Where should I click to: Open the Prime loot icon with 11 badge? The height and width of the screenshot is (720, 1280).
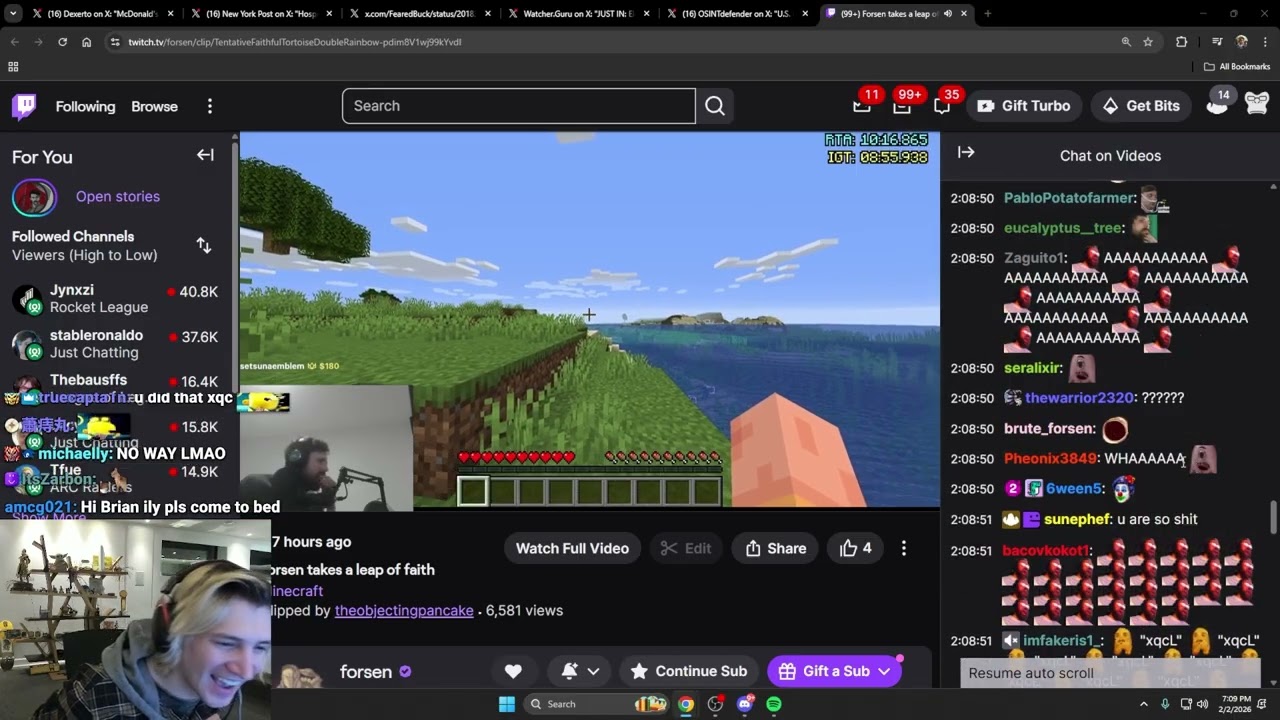[x=862, y=104]
